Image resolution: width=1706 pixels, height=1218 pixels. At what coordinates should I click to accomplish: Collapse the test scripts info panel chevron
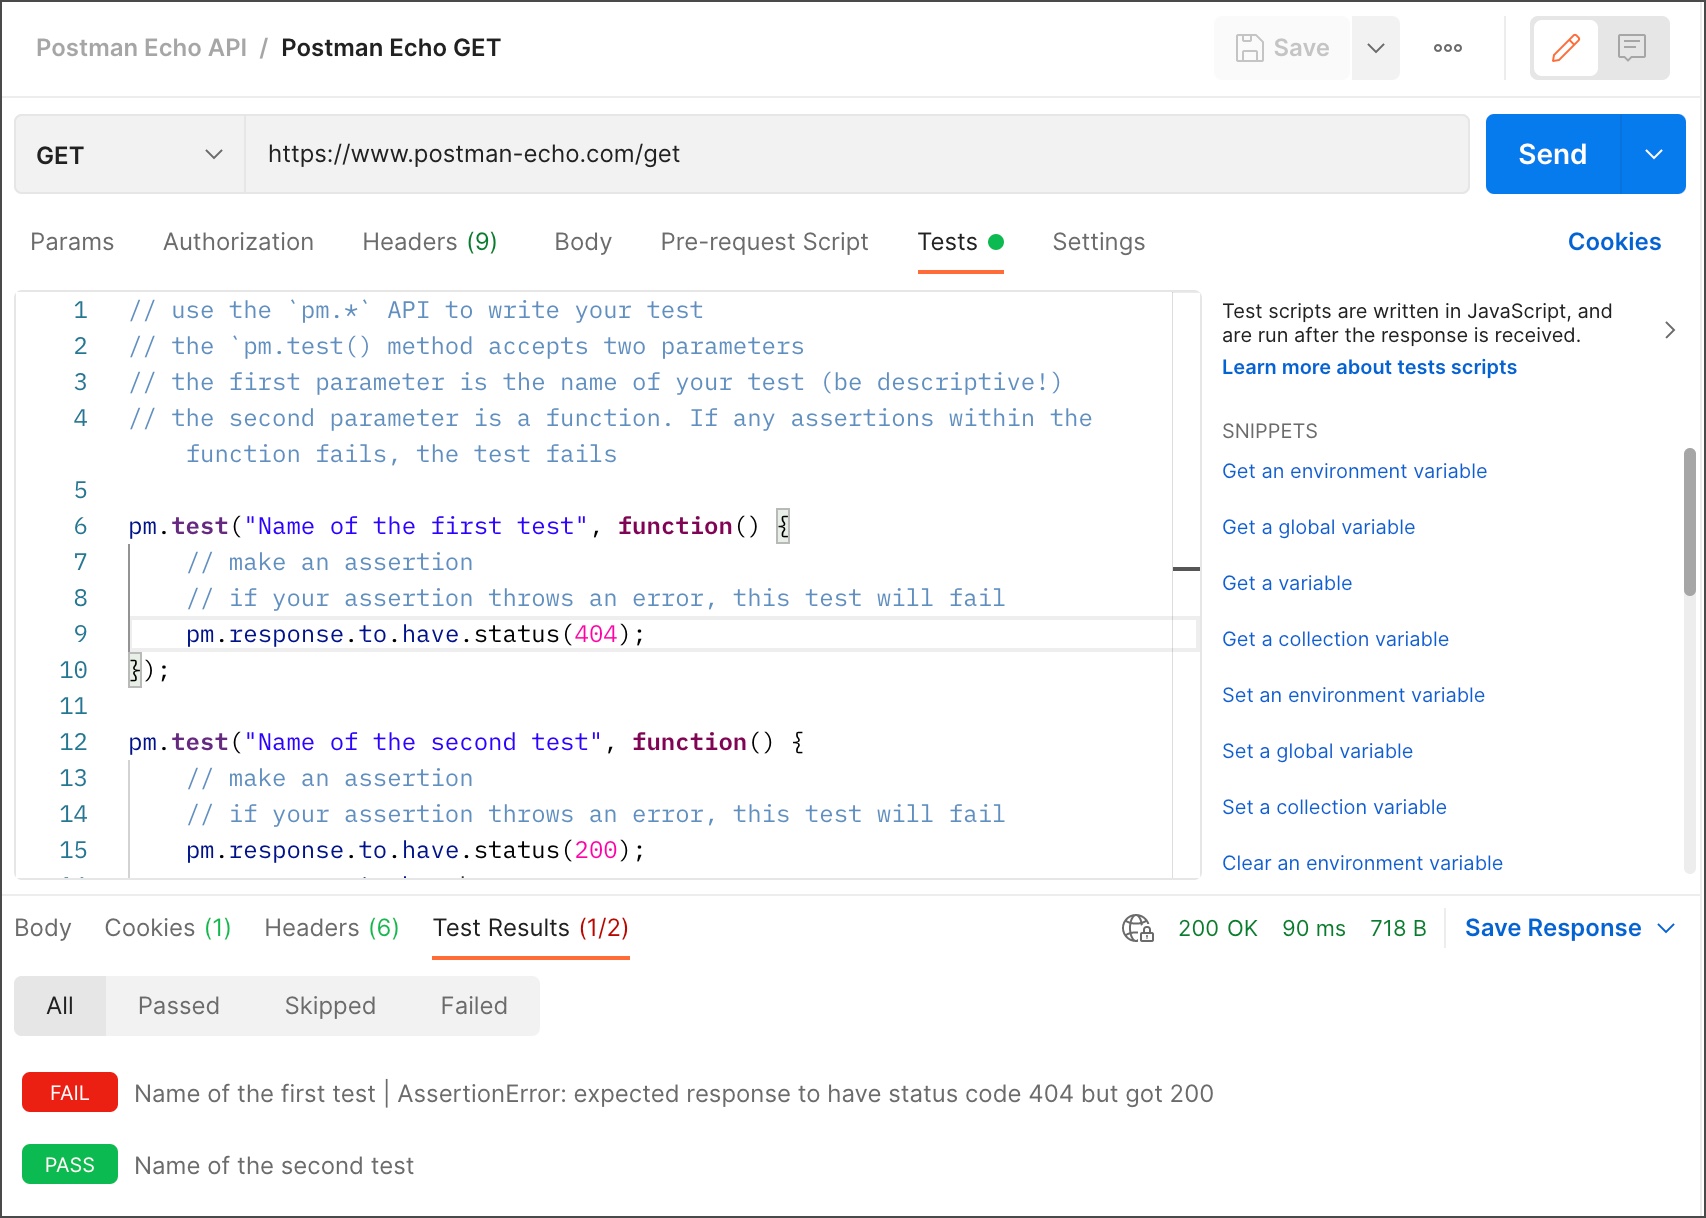pyautogui.click(x=1670, y=329)
